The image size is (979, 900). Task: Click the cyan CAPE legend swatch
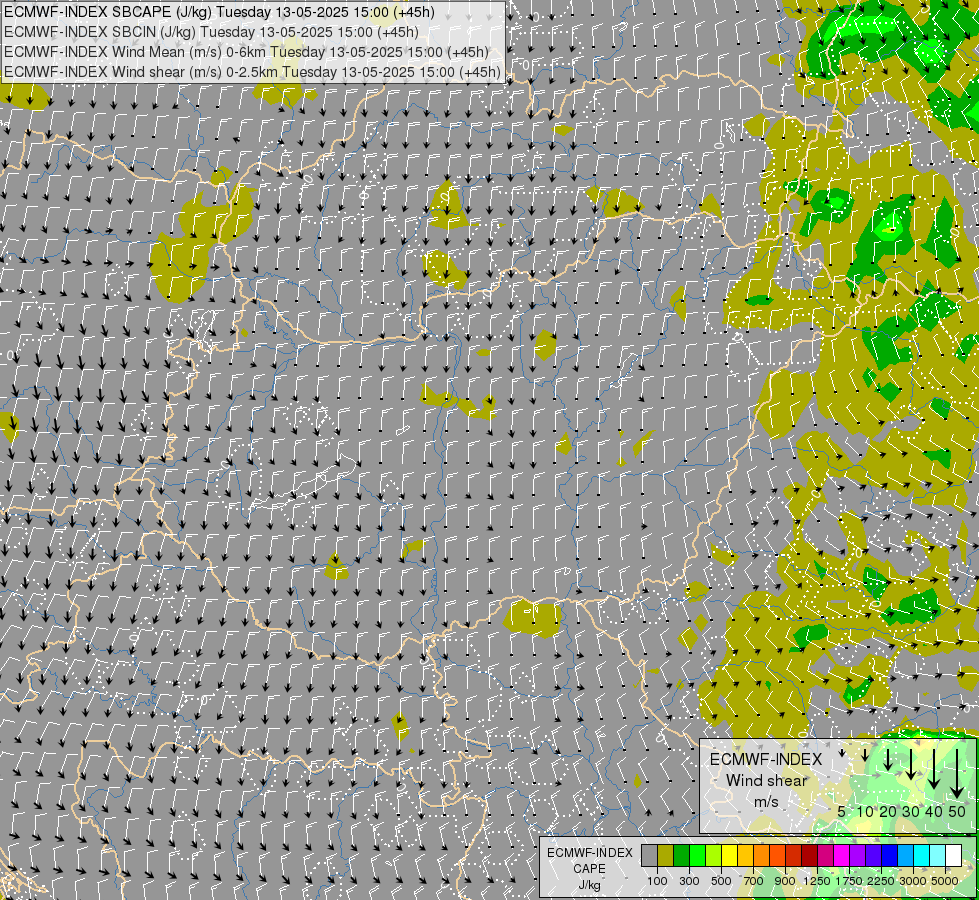point(922,856)
